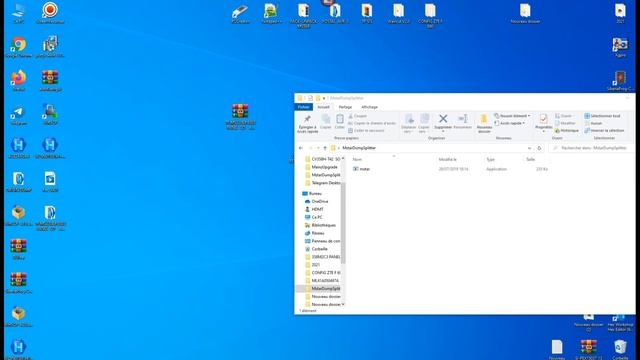Click the Épingler à Accès rapide pin icon
This screenshot has height=360, width=640.
click(x=307, y=119)
